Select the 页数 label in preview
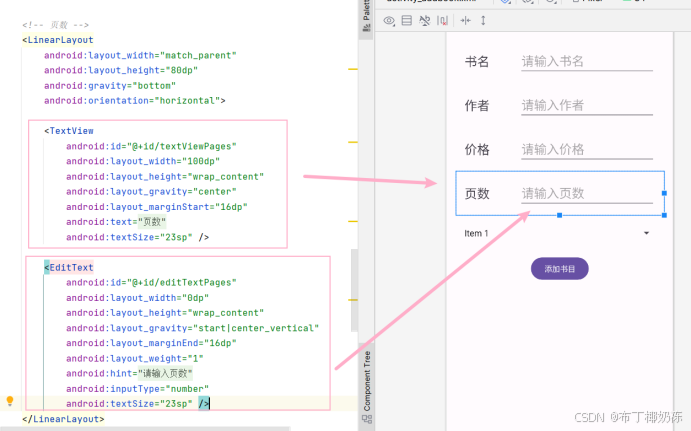 pos(477,194)
